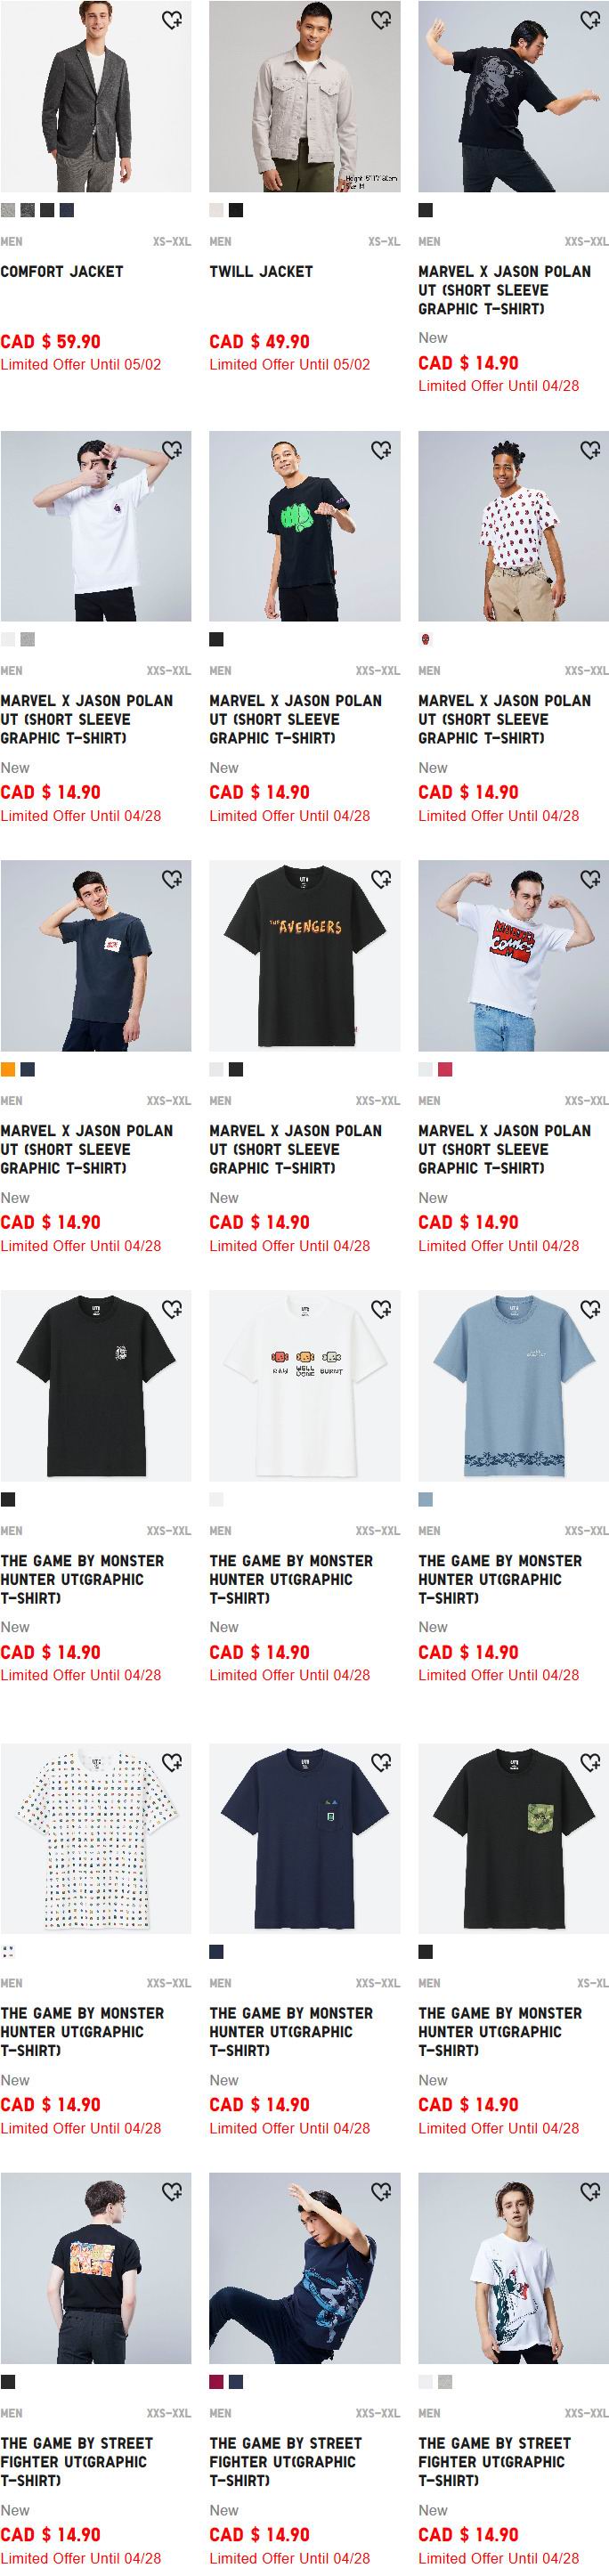
Task: Add Marvel Comics white tee to wishlist
Action: pos(590,879)
